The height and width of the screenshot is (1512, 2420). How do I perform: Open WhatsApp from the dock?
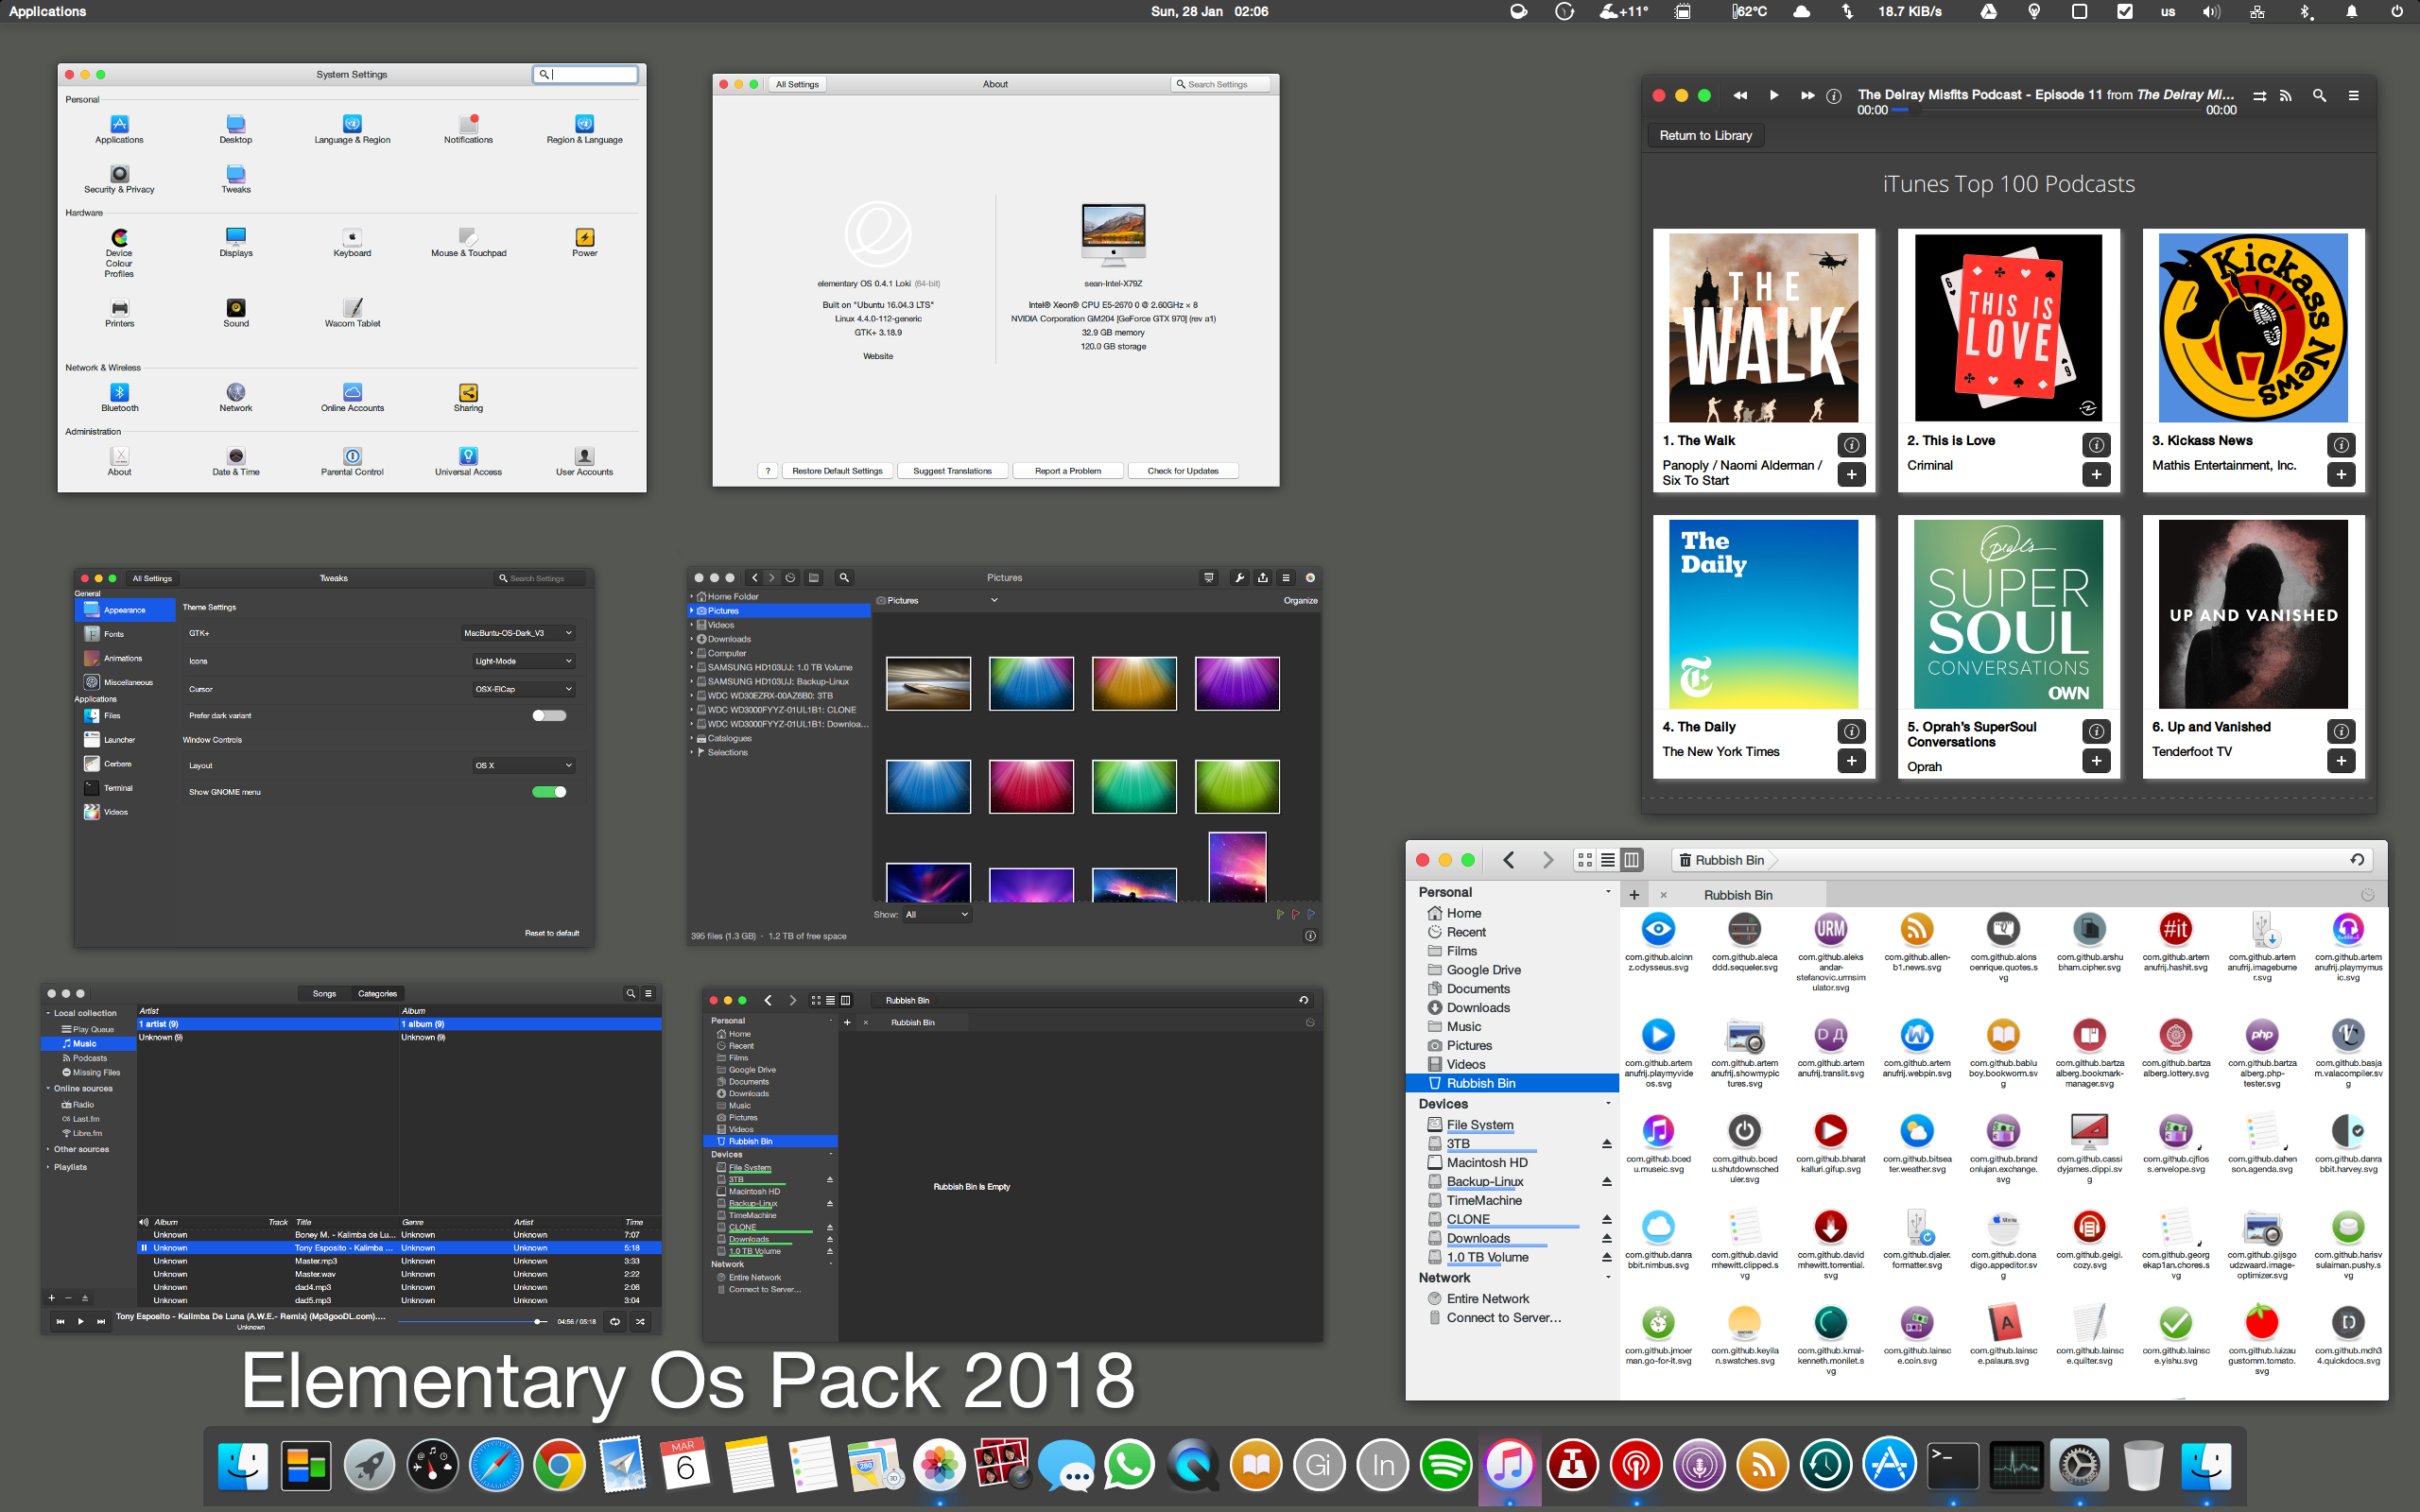pyautogui.click(x=1129, y=1466)
